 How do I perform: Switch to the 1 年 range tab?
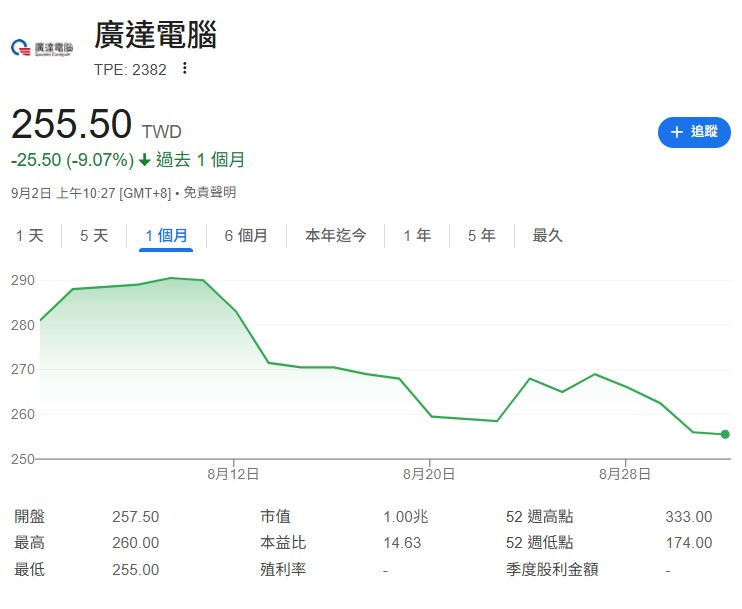tap(417, 235)
